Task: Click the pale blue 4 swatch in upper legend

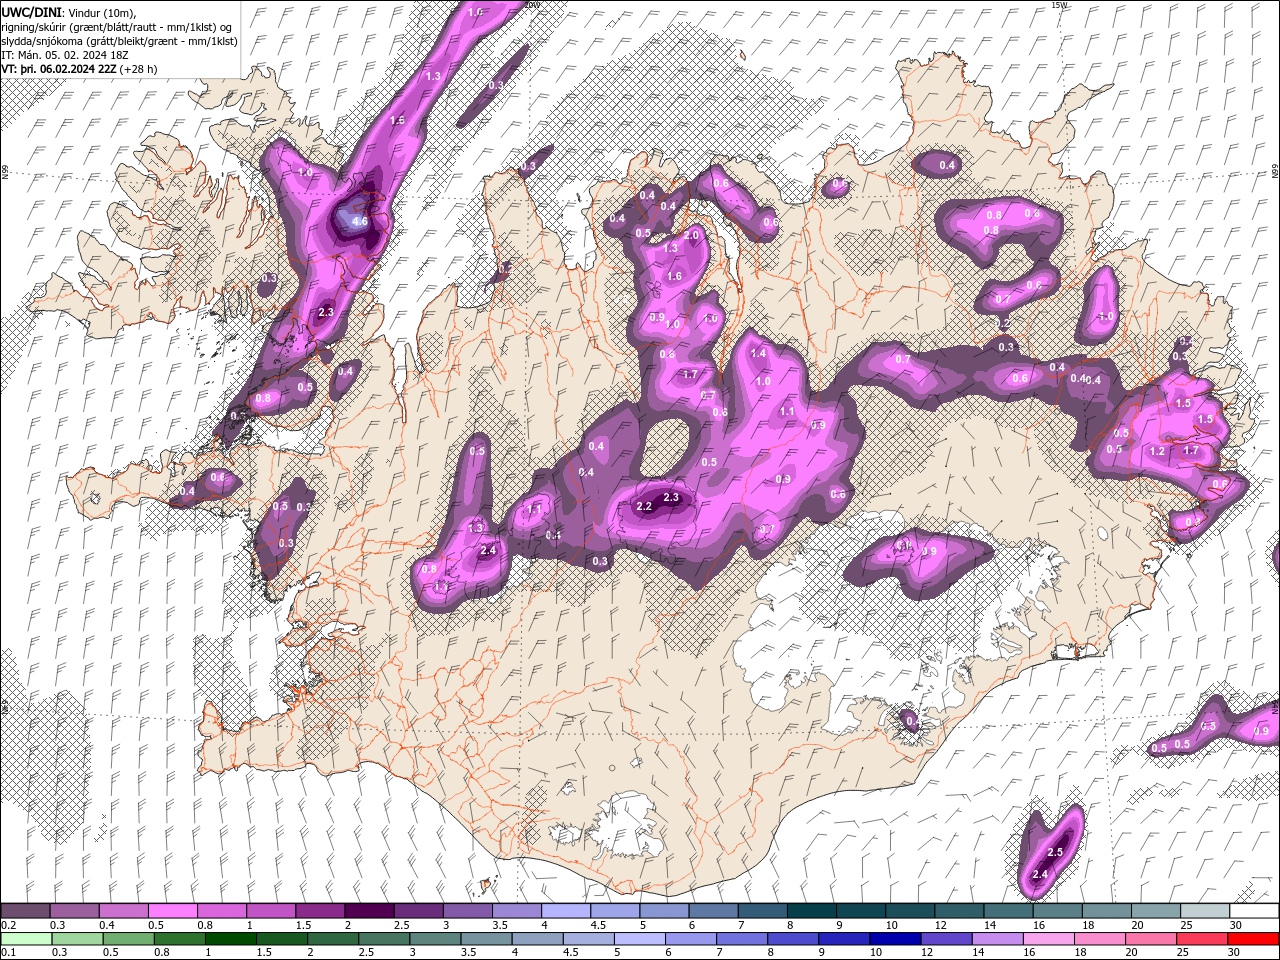Action: pyautogui.click(x=566, y=911)
